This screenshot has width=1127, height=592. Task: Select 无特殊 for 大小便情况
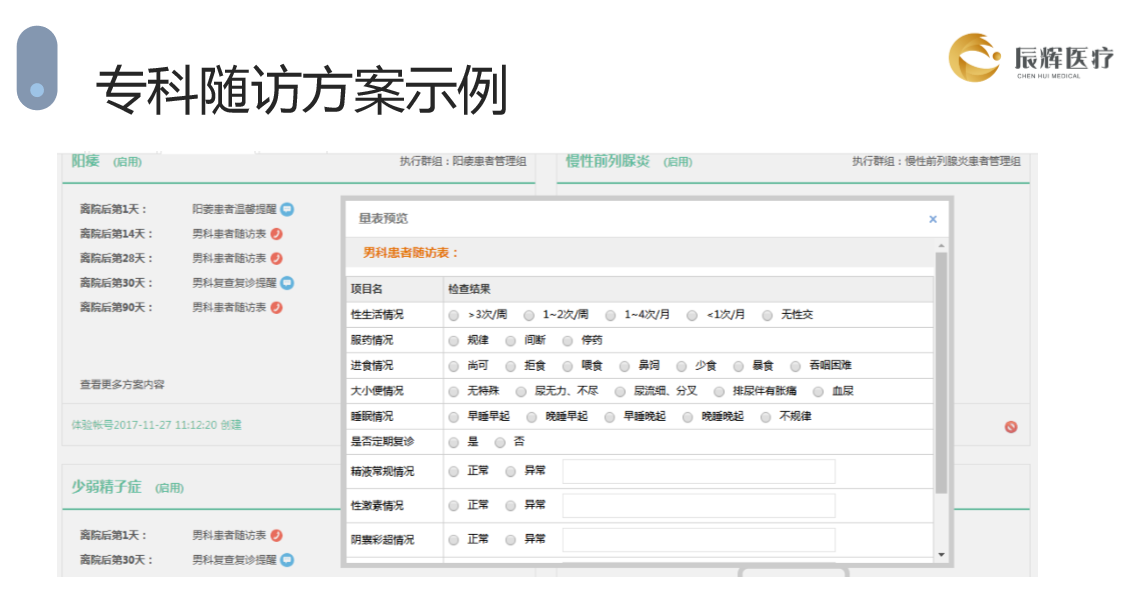454,392
